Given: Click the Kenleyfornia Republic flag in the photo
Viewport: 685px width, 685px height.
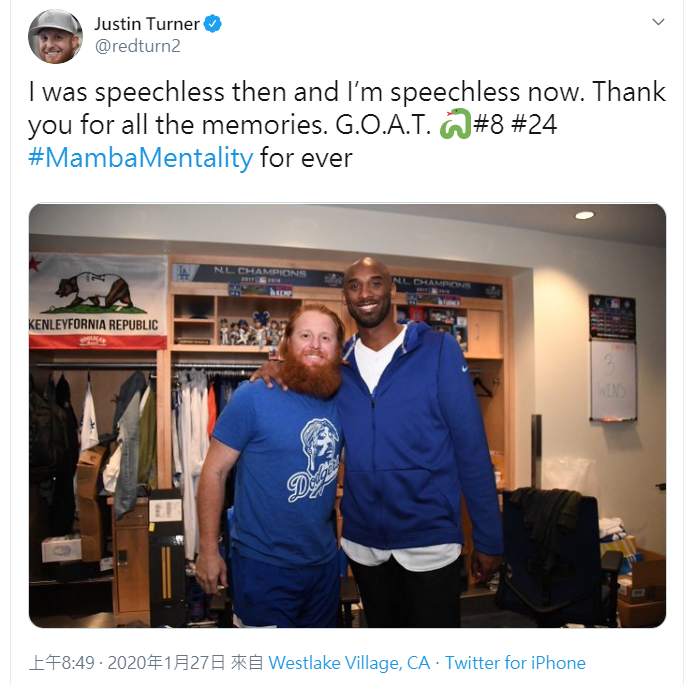Looking at the screenshot, I should [x=98, y=302].
